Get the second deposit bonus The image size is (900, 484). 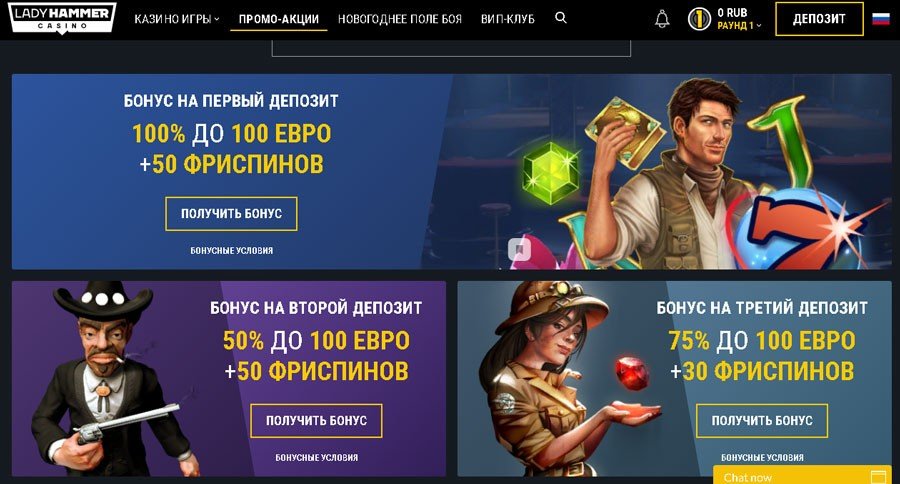[x=316, y=420]
